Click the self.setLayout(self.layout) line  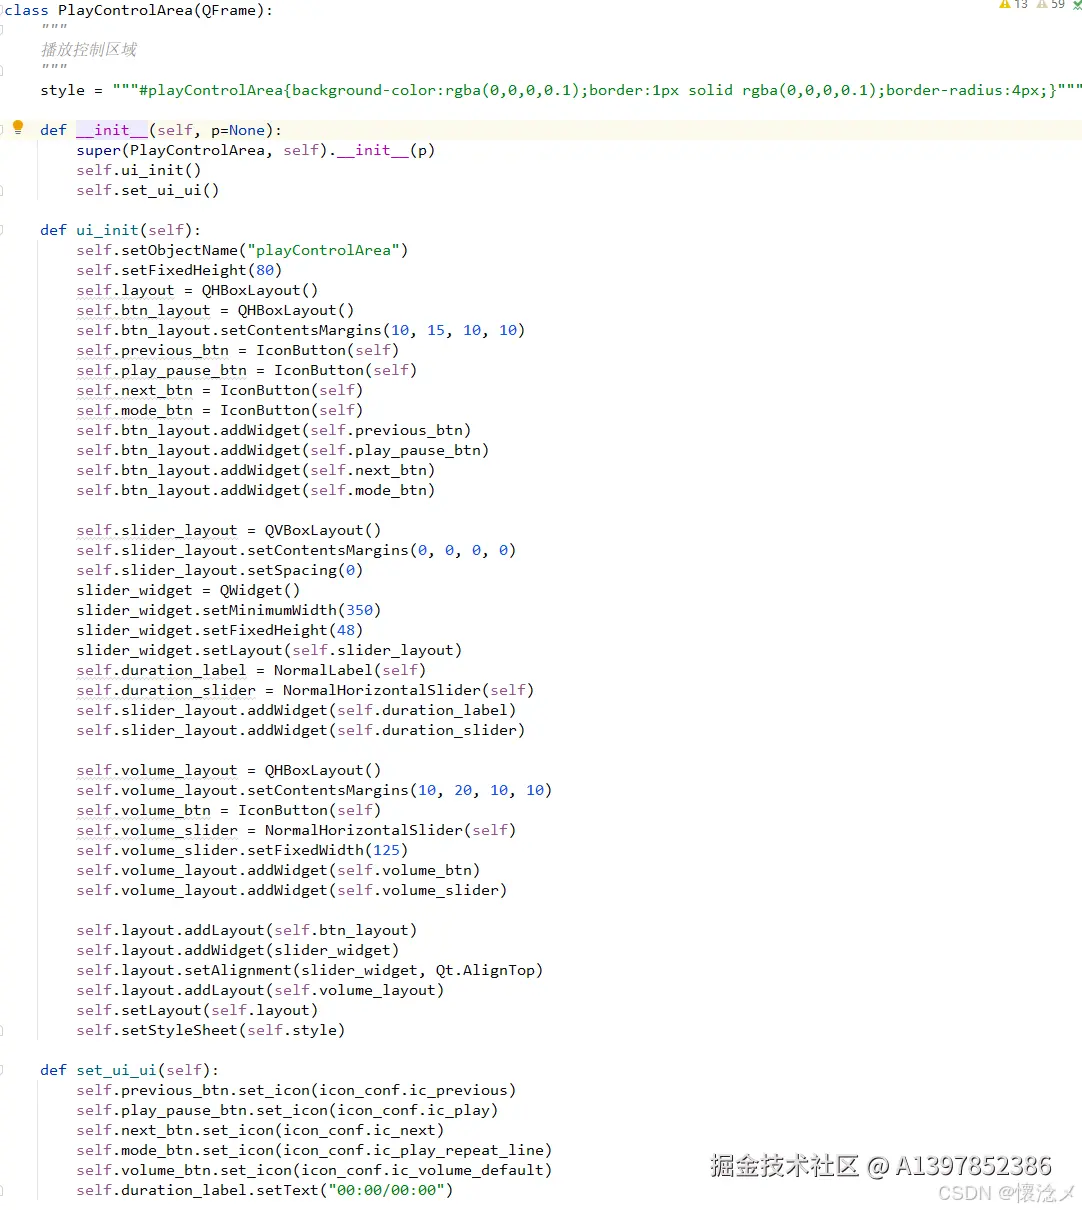tap(197, 1010)
